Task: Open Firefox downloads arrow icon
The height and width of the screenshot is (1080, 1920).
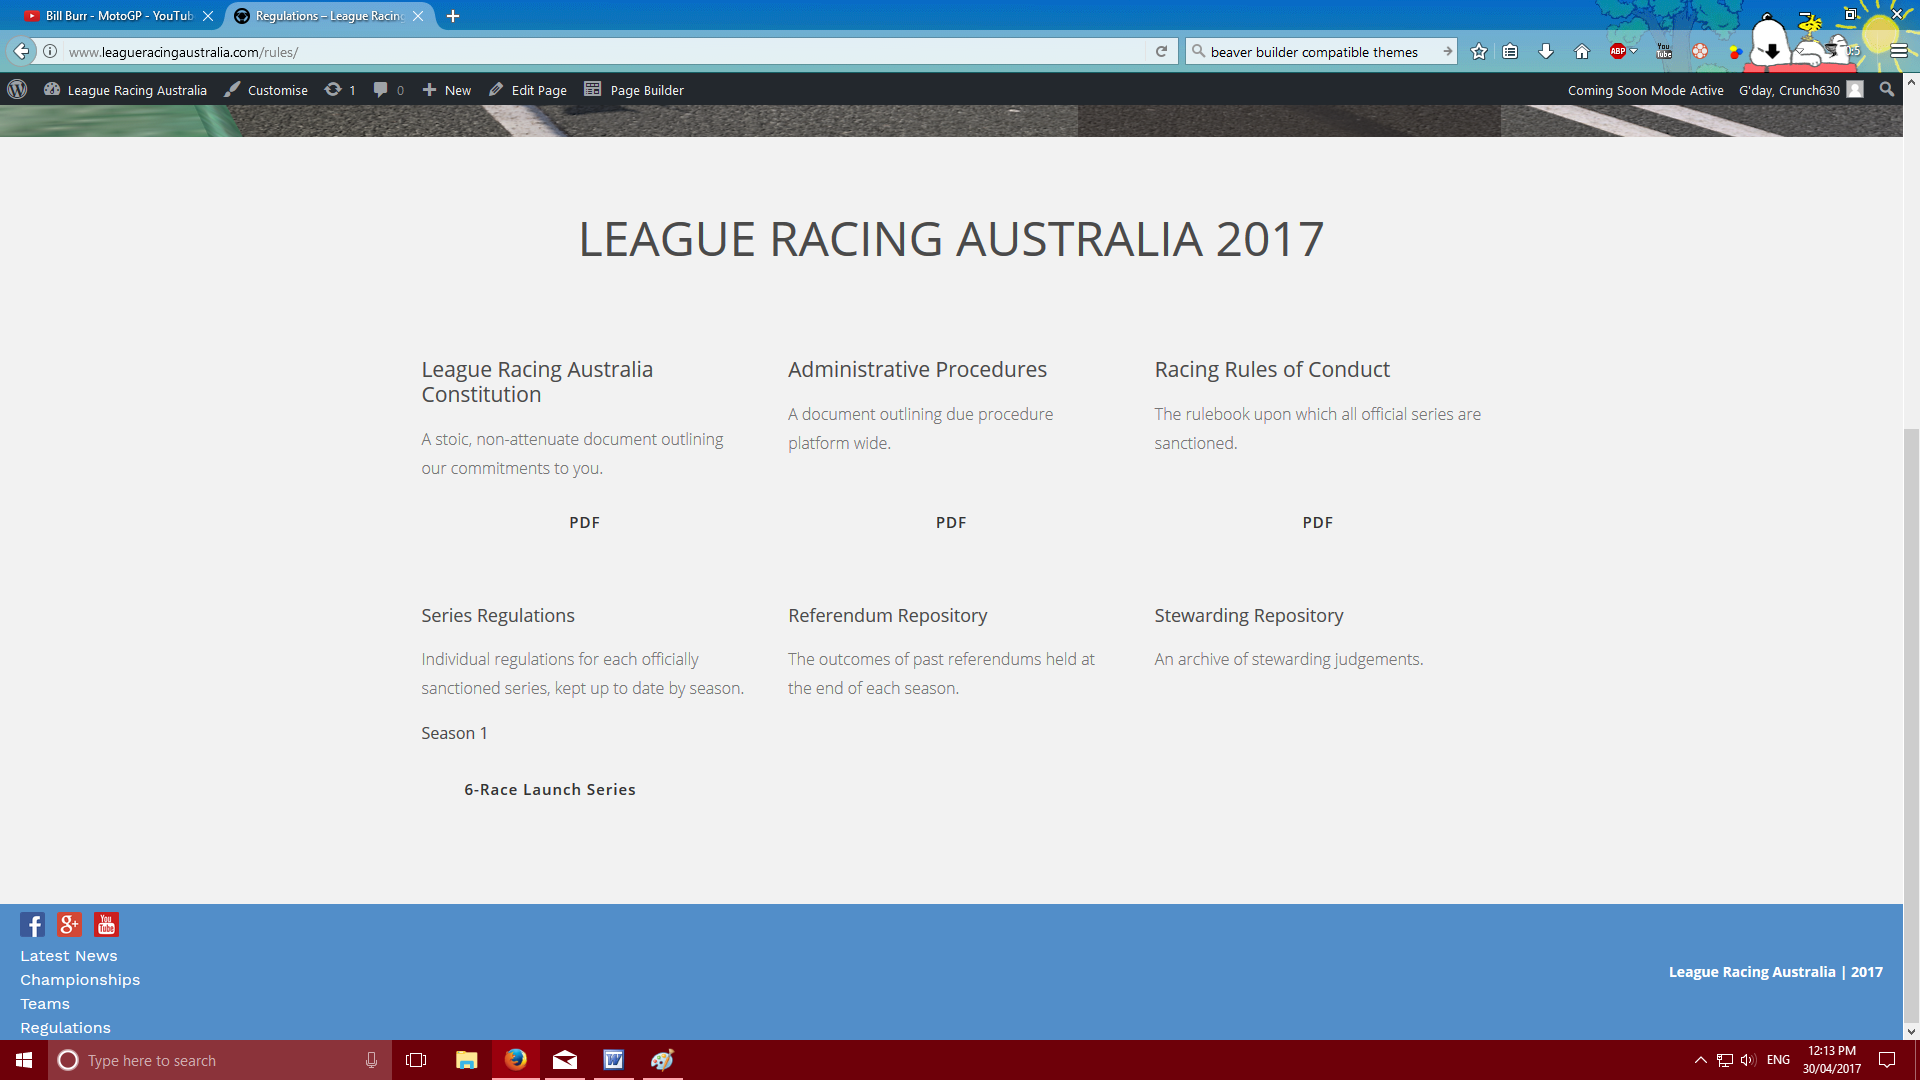Action: (x=1546, y=52)
